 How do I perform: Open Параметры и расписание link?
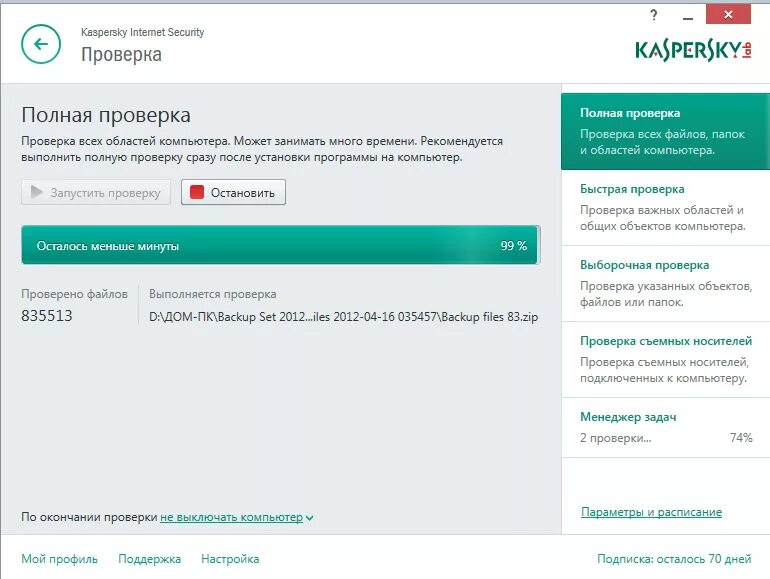coord(651,512)
